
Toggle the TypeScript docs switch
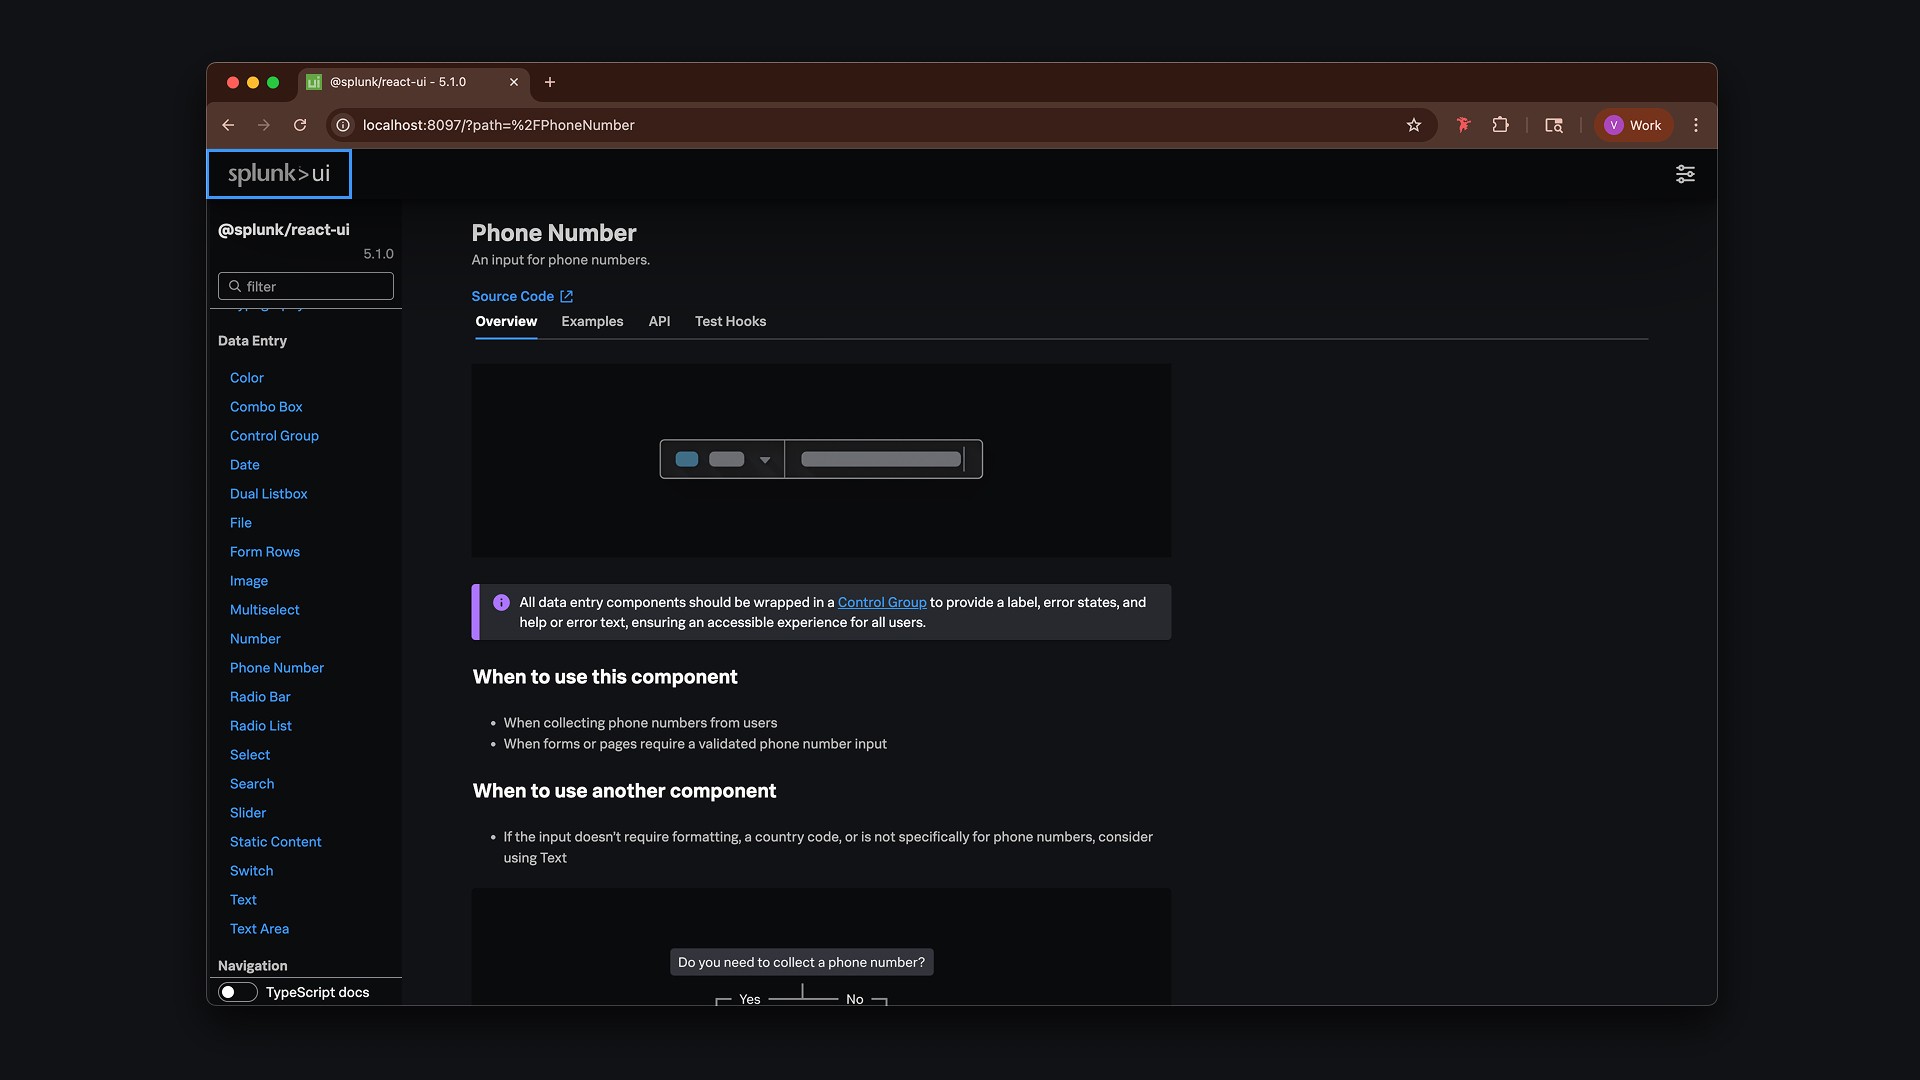(238, 992)
